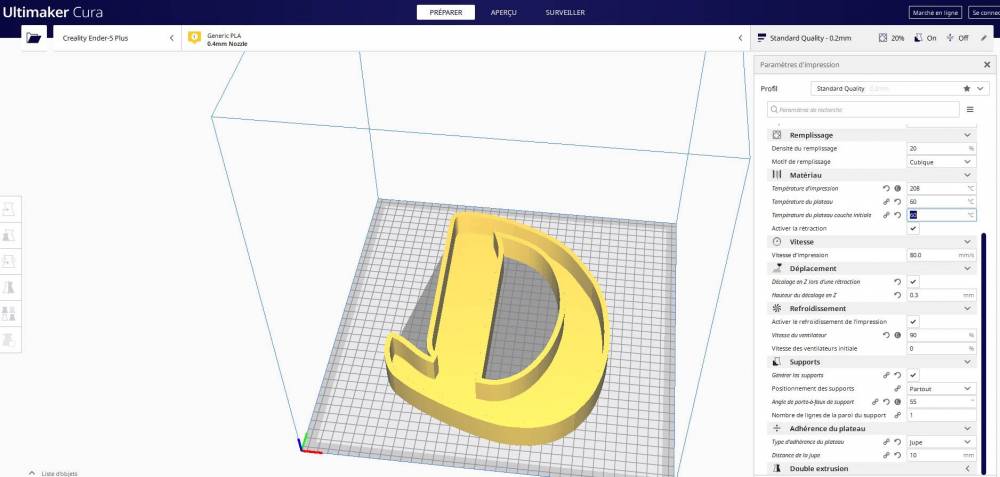Image resolution: width=1000 pixels, height=477 pixels.
Task: Click the link icon for Température du plateau
Action: coord(886,202)
